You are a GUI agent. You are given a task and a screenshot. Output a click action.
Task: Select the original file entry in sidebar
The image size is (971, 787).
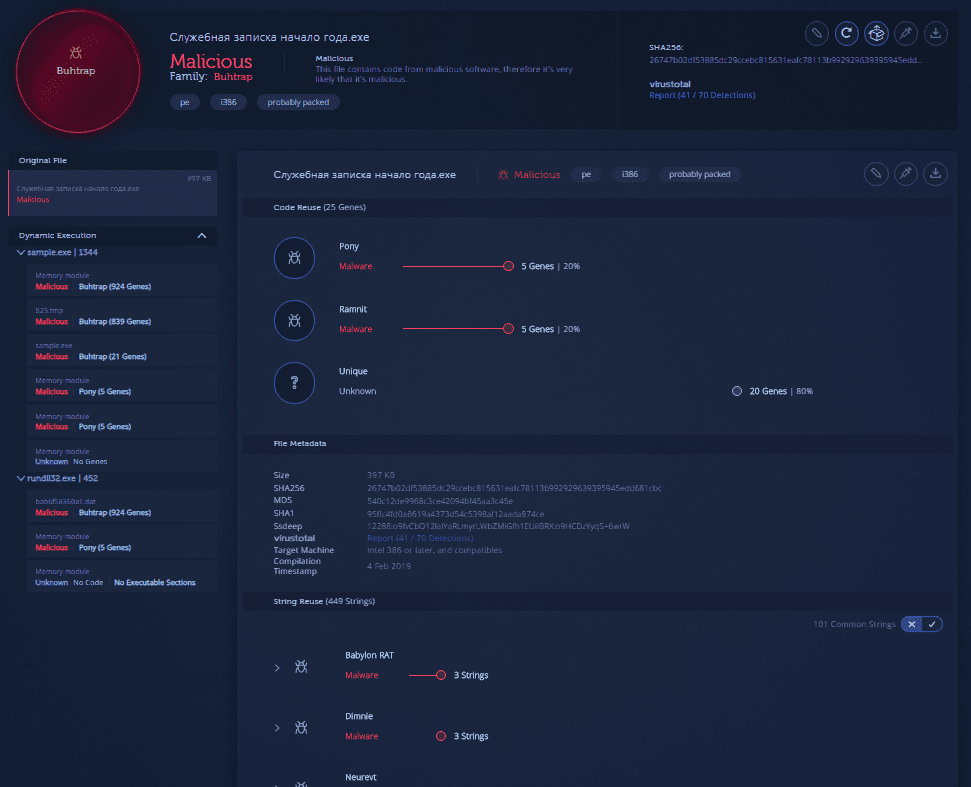point(113,193)
